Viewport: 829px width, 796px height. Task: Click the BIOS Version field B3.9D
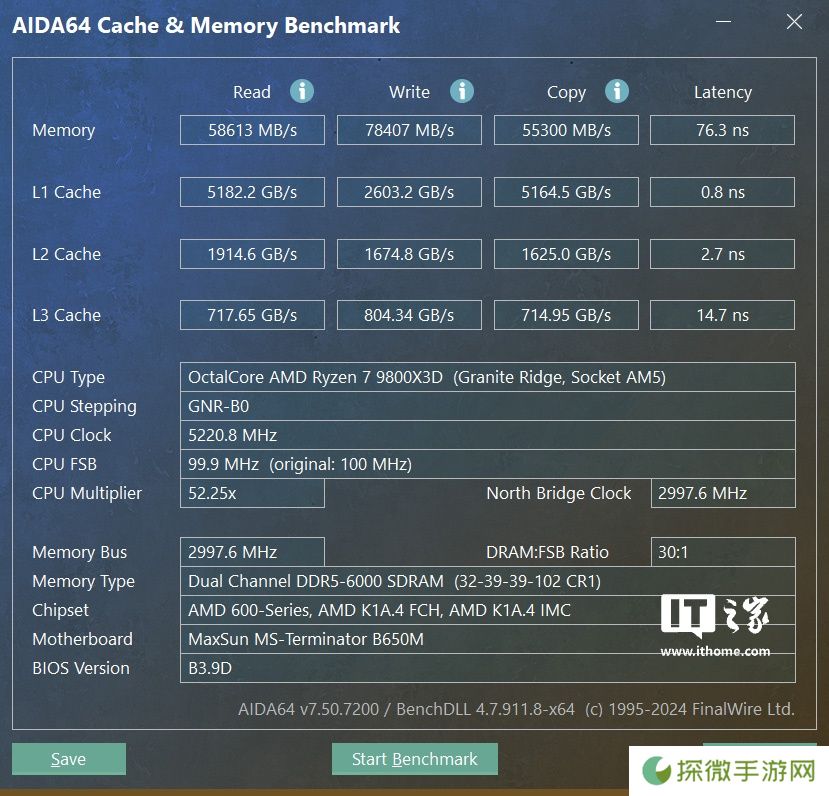(x=487, y=669)
